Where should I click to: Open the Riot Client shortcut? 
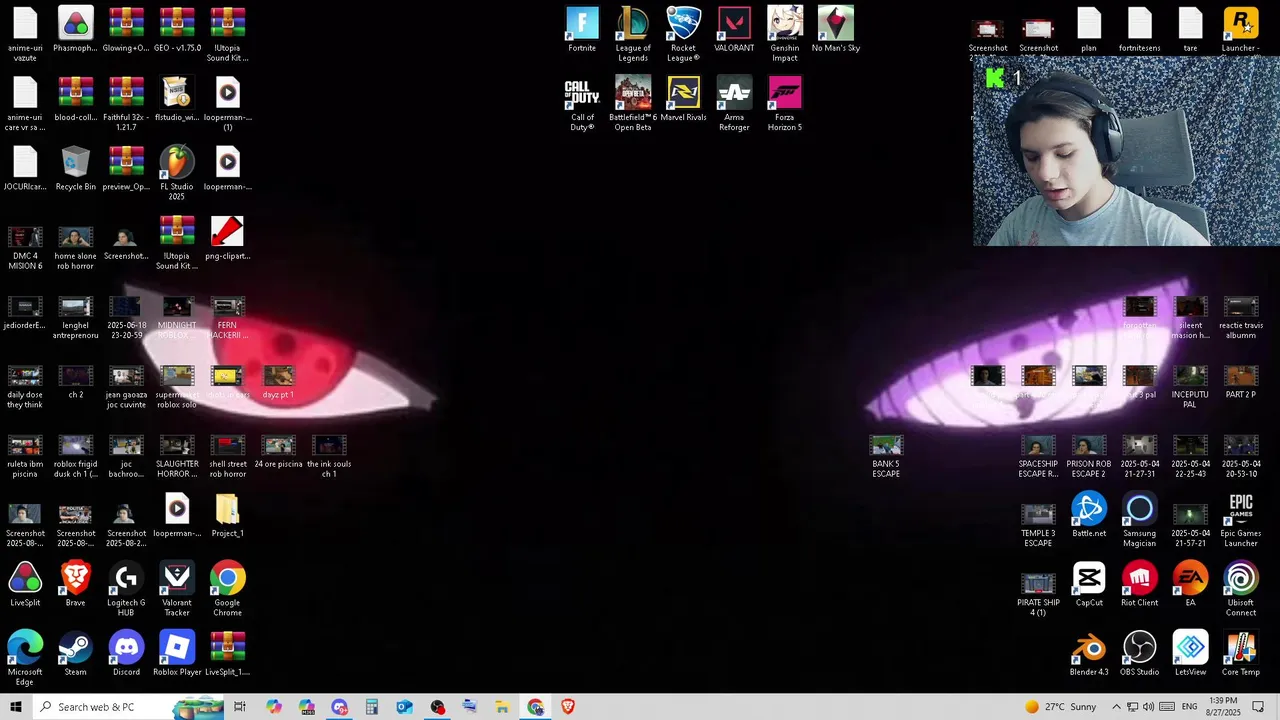click(1139, 584)
